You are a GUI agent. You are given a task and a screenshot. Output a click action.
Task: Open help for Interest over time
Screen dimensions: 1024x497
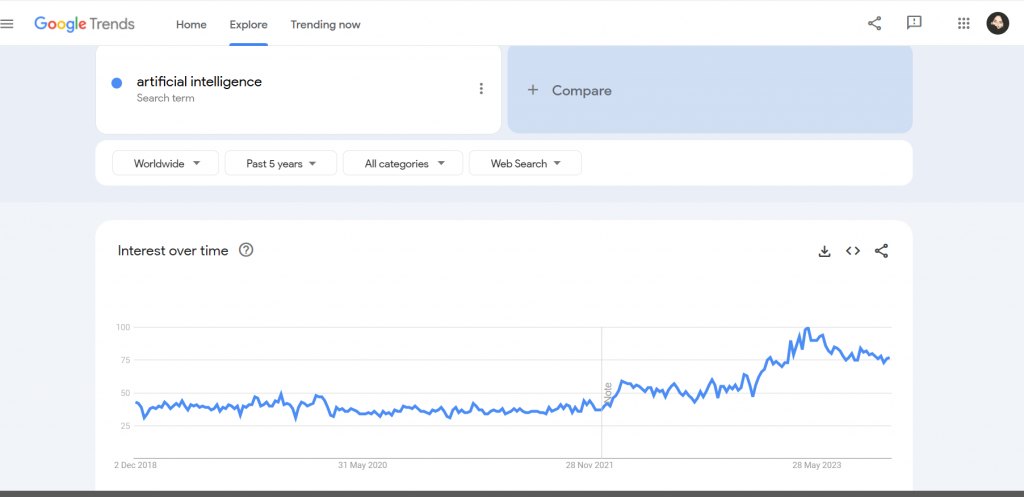246,250
